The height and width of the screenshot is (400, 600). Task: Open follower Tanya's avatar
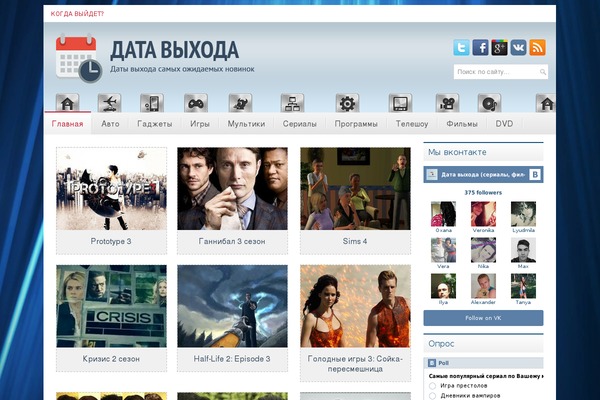[x=523, y=286]
